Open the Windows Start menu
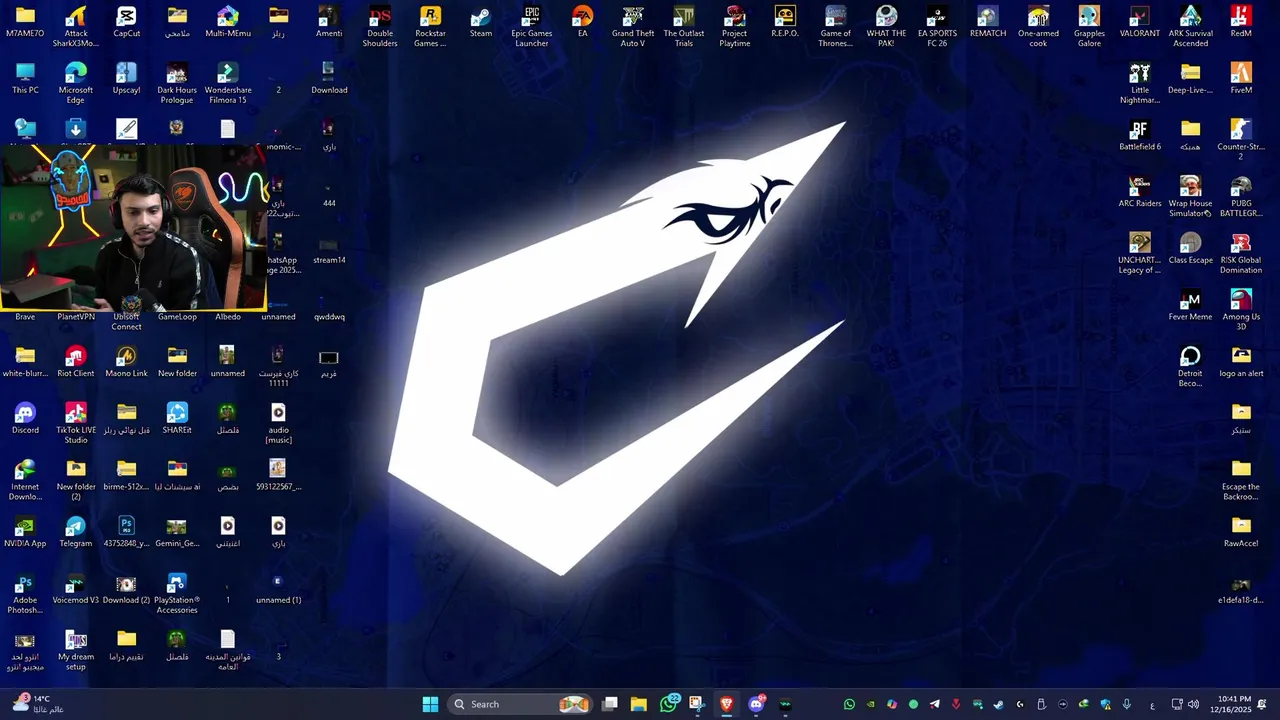The width and height of the screenshot is (1280, 720). (x=430, y=704)
